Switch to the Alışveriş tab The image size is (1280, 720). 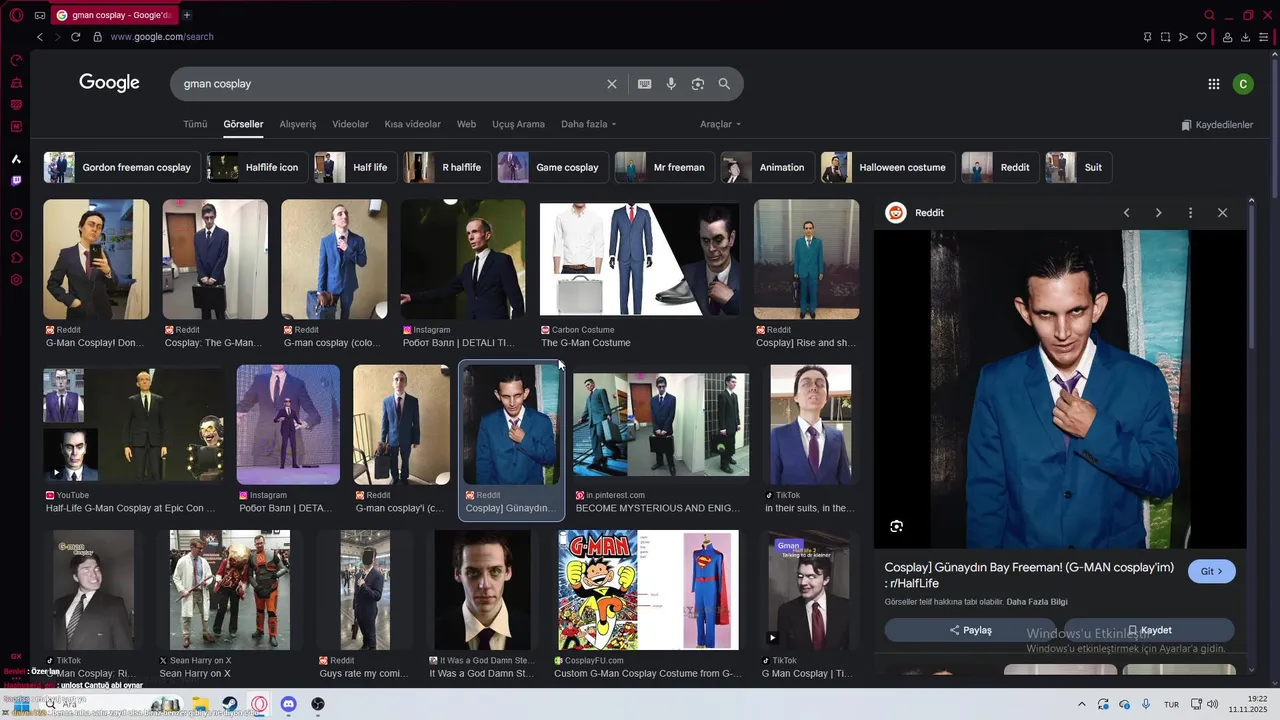pyautogui.click(x=298, y=124)
